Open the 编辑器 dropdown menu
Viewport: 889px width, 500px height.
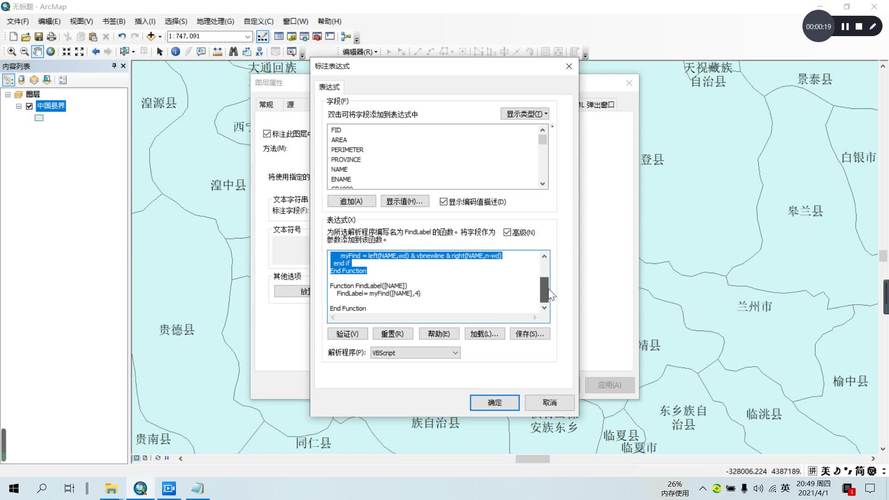coord(359,52)
